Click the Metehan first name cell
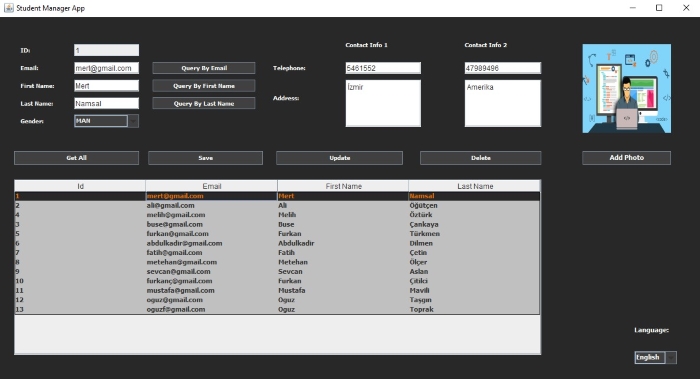Image resolution: width=700 pixels, height=379 pixels. point(343,262)
